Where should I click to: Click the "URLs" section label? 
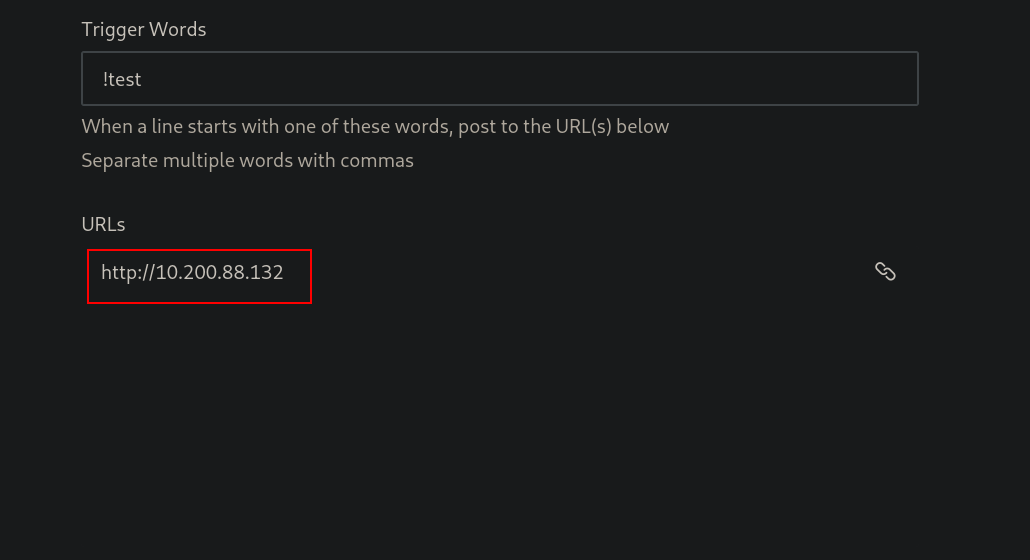click(103, 225)
